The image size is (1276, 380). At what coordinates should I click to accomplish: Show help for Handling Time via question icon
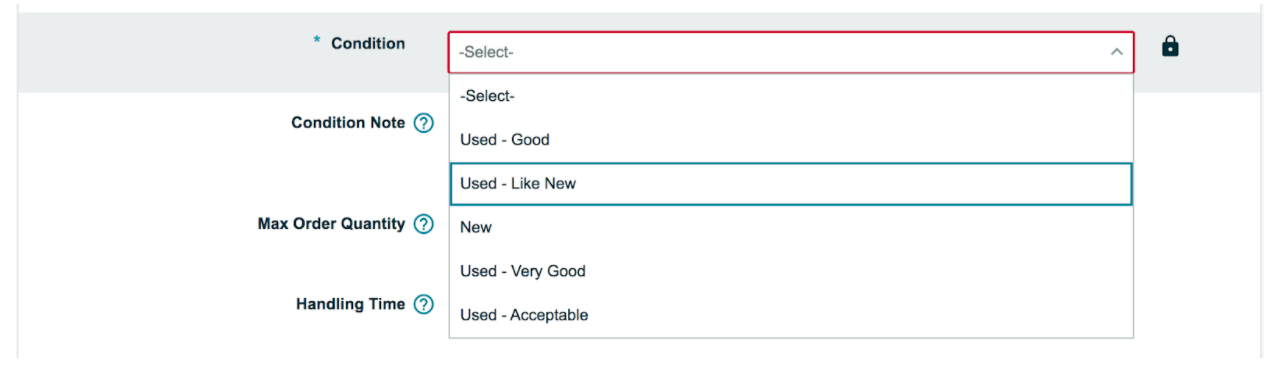424,305
